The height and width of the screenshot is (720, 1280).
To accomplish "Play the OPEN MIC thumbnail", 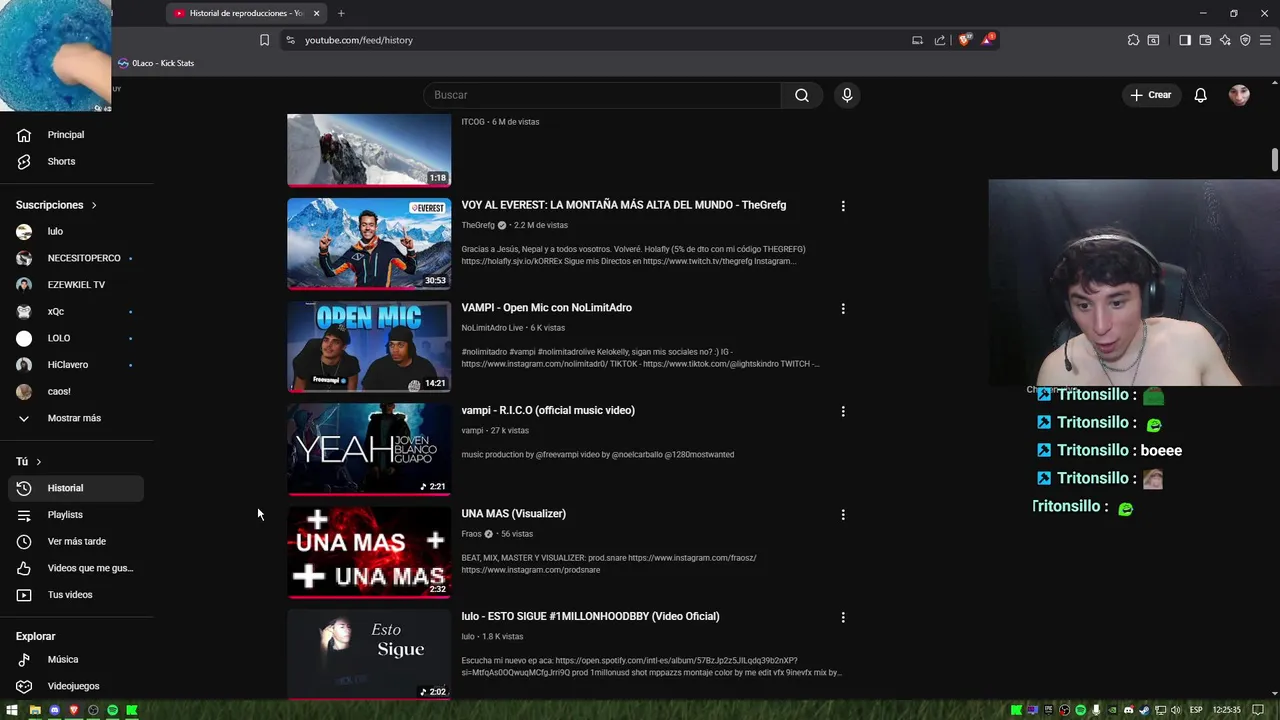I will coord(369,346).
